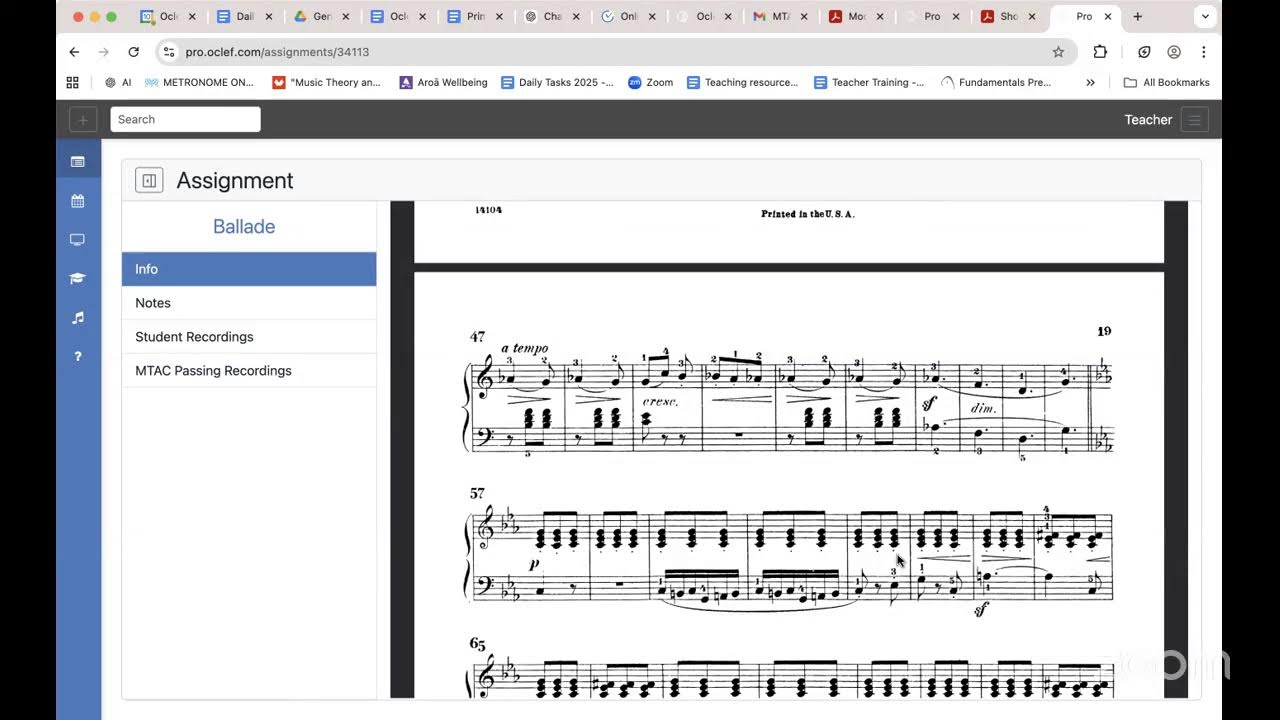Open the Extensions puzzle icon

pos(1100,52)
